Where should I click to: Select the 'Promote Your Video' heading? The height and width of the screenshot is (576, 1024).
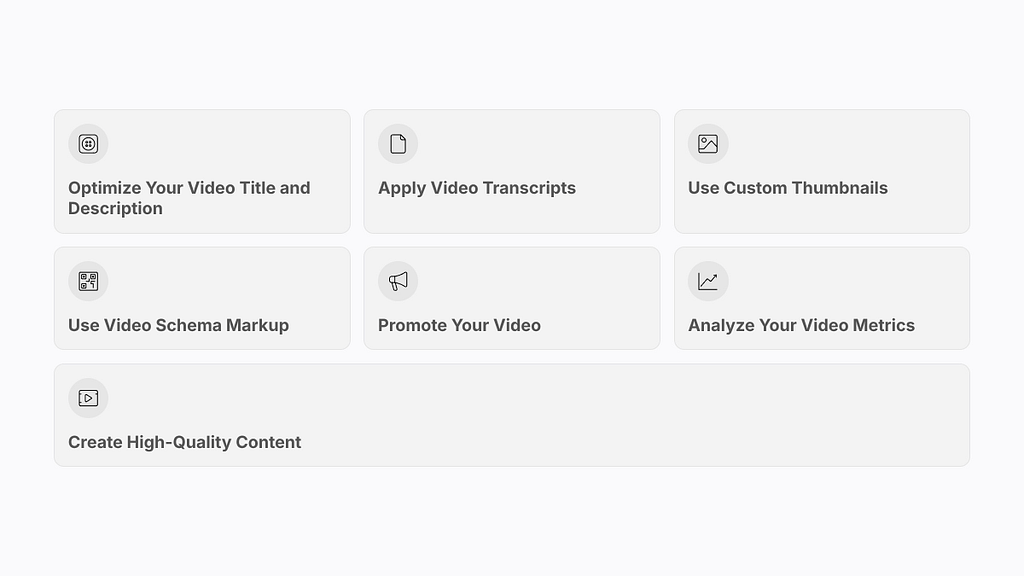(459, 325)
